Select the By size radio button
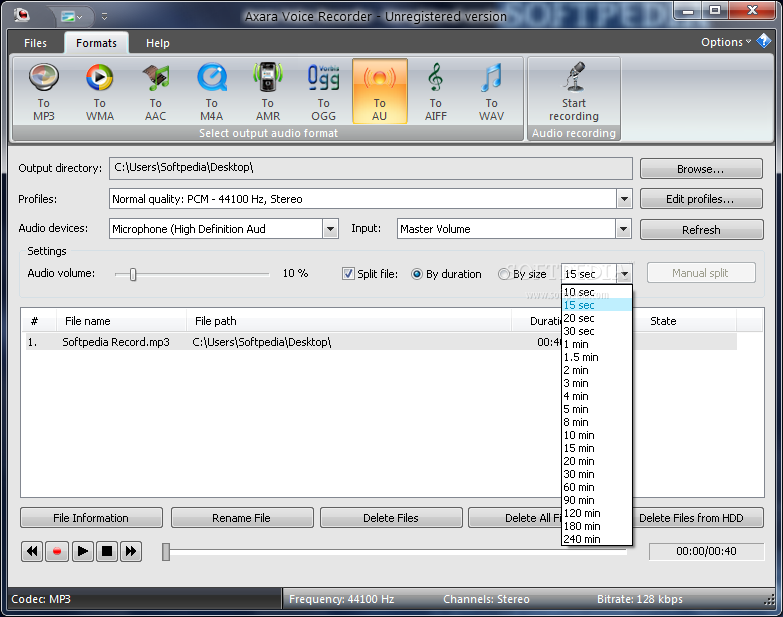 pos(504,274)
